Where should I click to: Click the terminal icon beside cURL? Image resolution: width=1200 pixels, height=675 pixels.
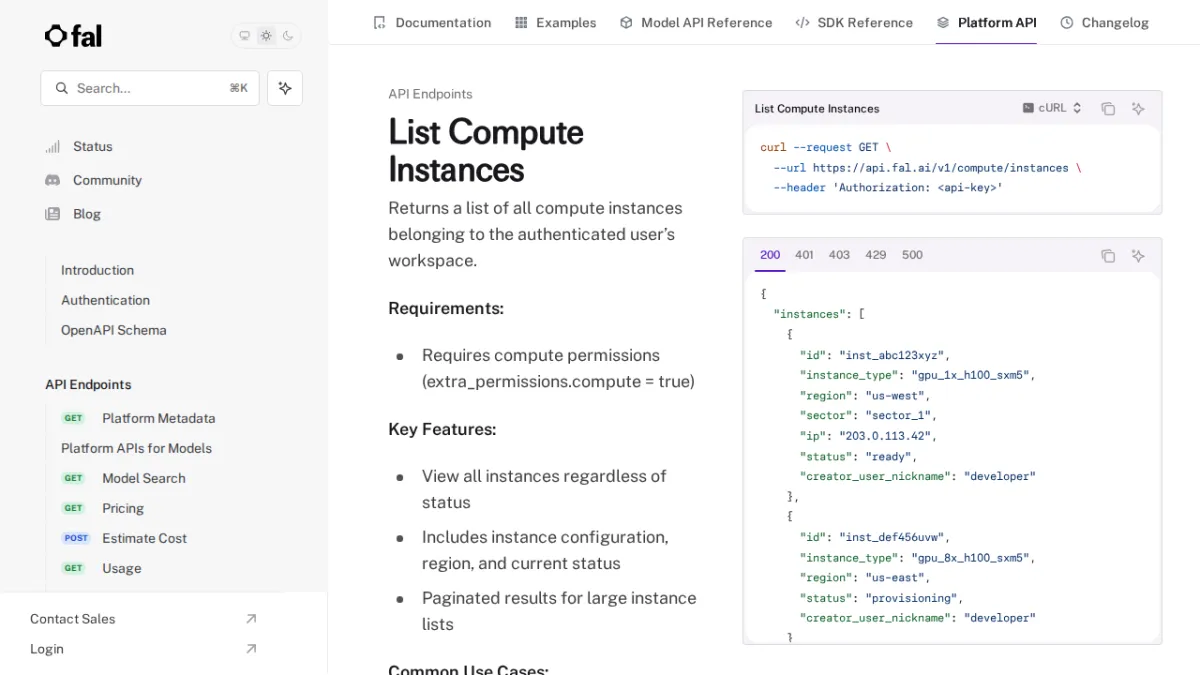1028,108
